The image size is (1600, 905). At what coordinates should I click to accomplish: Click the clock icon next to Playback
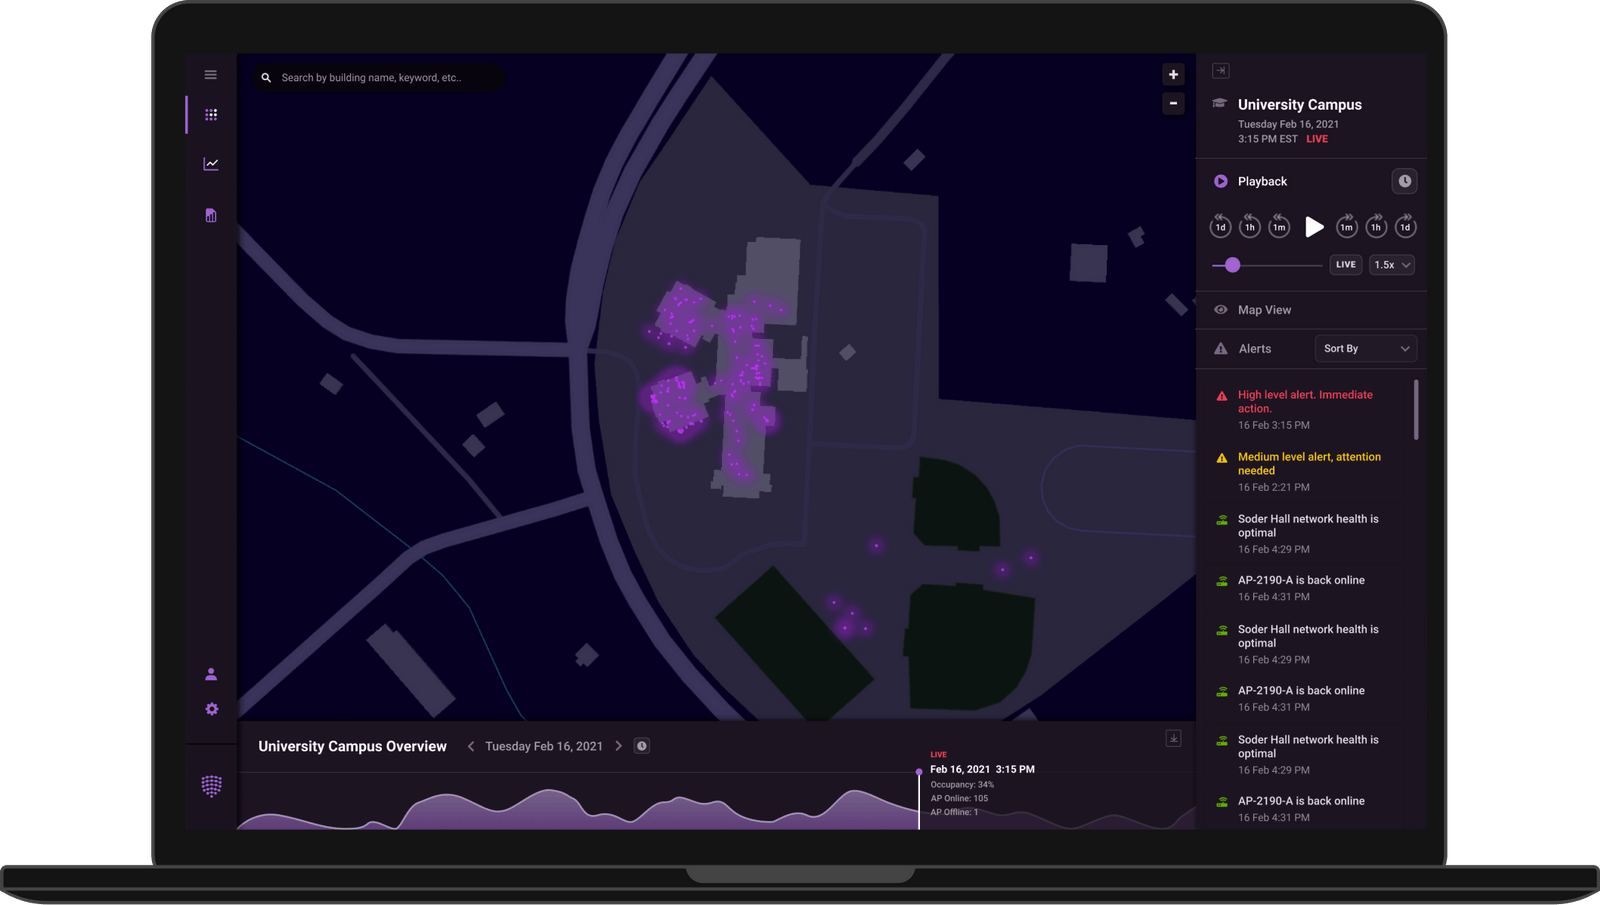pos(1404,181)
